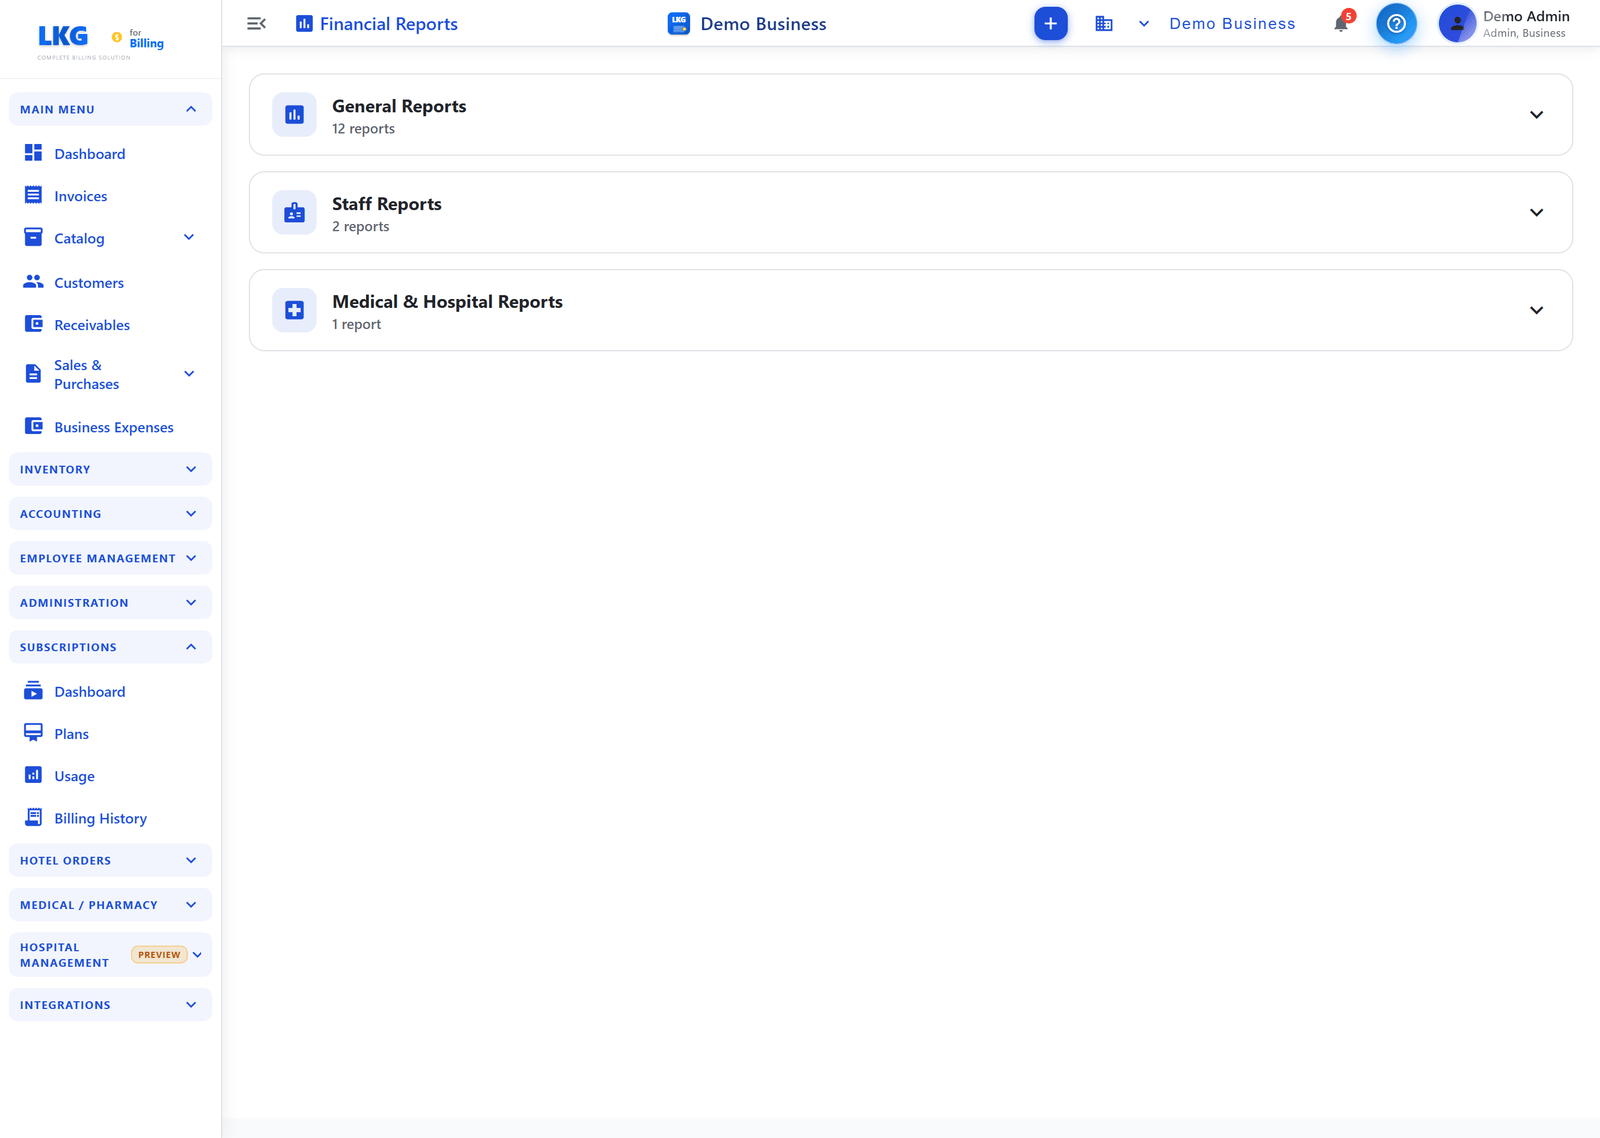Screen dimensions: 1600x1138
Task: Click the Plans card icon
Action: pos(33,733)
